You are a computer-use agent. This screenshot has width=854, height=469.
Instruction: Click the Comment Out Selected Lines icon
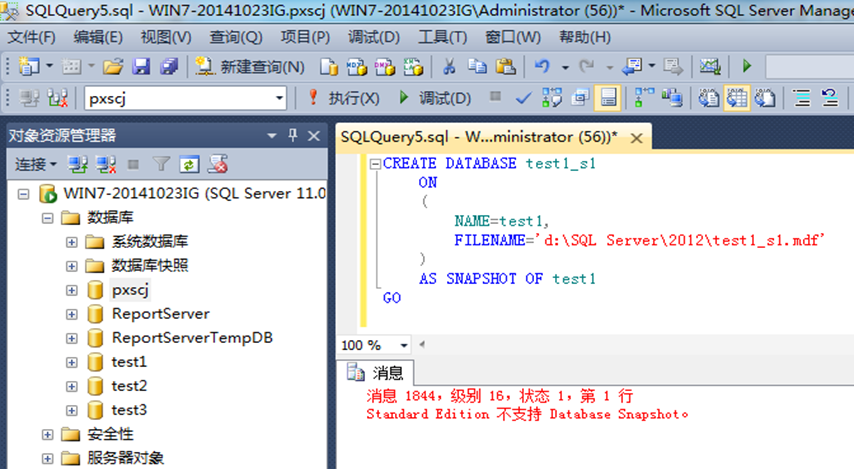coord(802,98)
